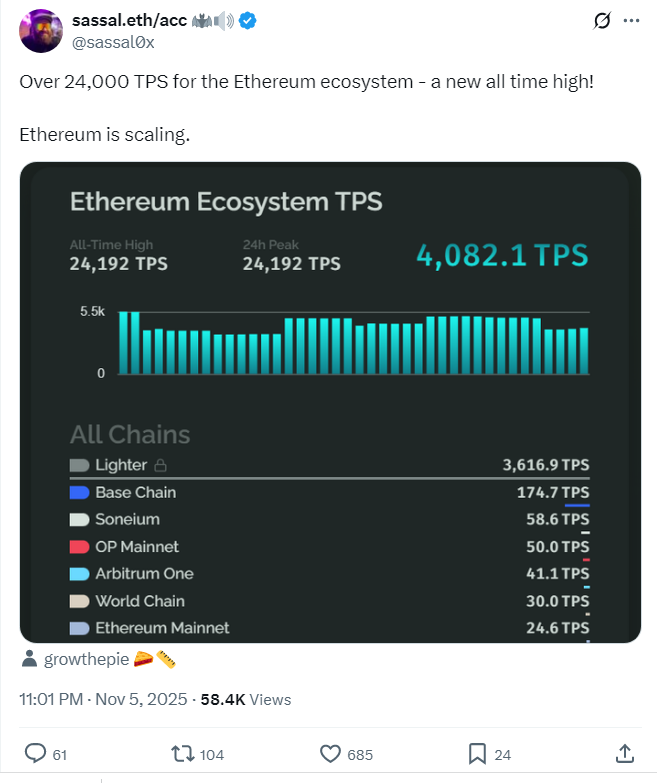Click the reply comment icon
This screenshot has height=783, width=657.
(35, 753)
